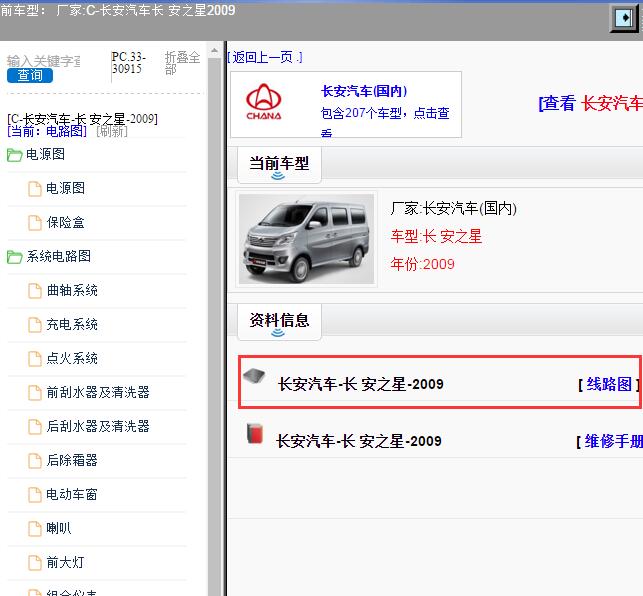Screen dimensions: 643x596
Task: Click the PC.33-30915 text
Action: point(129,63)
